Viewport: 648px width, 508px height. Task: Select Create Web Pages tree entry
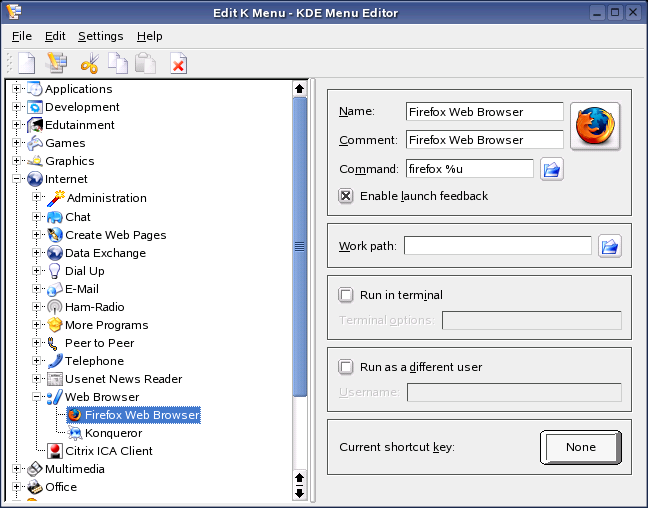[116, 235]
